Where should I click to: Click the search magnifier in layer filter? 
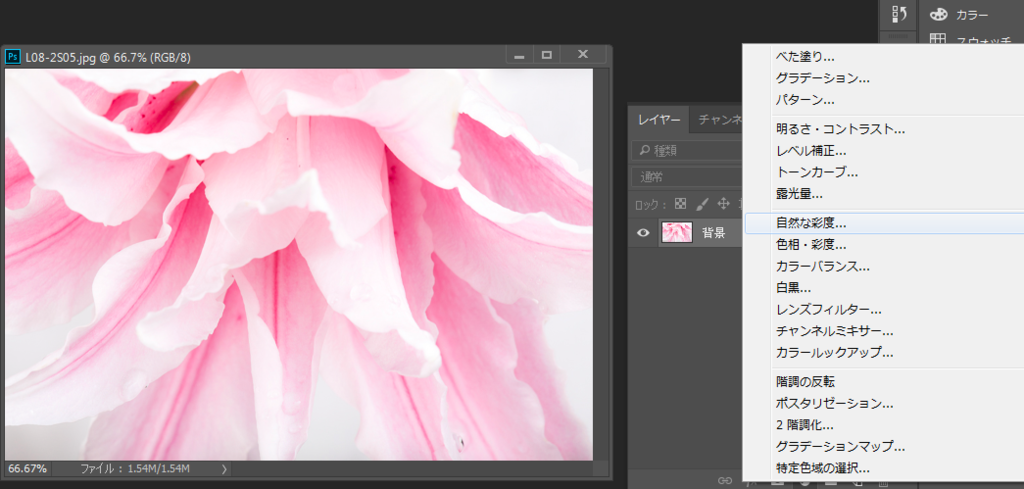tap(645, 151)
